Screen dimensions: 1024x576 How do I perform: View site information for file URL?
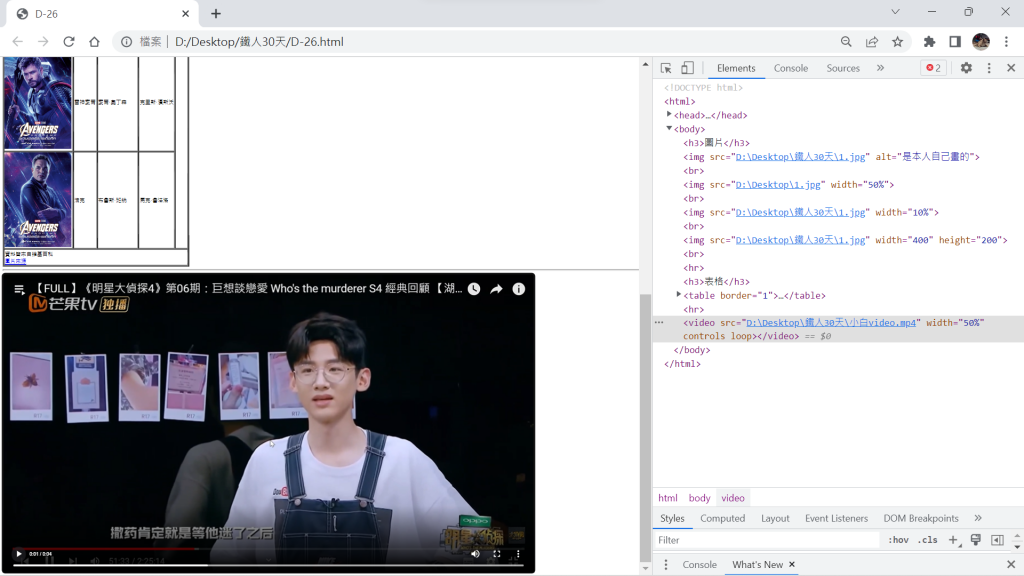coord(127,42)
